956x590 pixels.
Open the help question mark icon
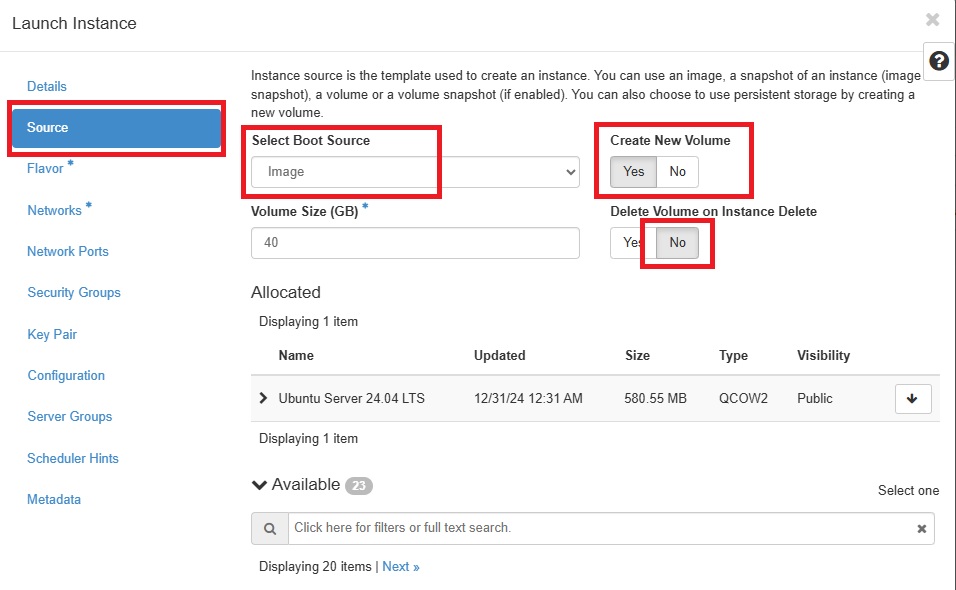pyautogui.click(x=939, y=61)
